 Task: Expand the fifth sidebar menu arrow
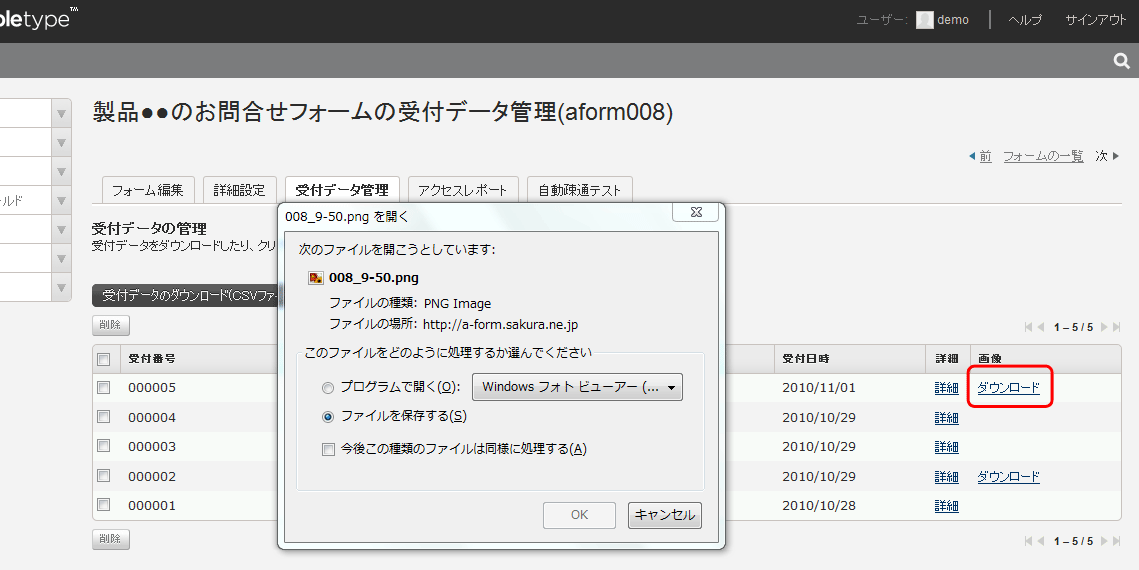[x=62, y=230]
